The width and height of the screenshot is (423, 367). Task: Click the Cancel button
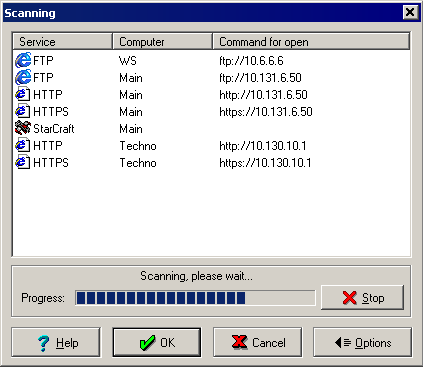258,342
